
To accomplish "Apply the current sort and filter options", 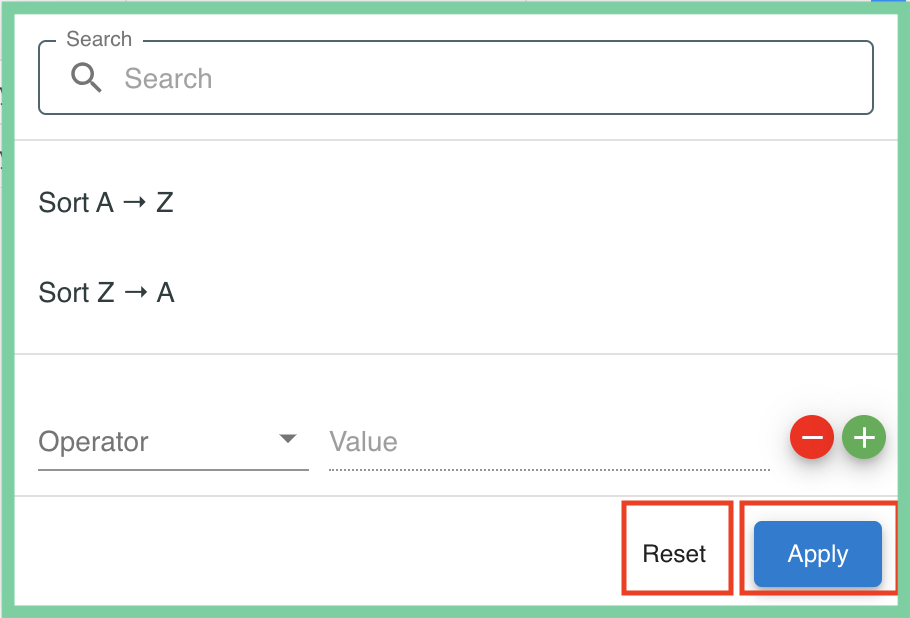I will coord(817,553).
